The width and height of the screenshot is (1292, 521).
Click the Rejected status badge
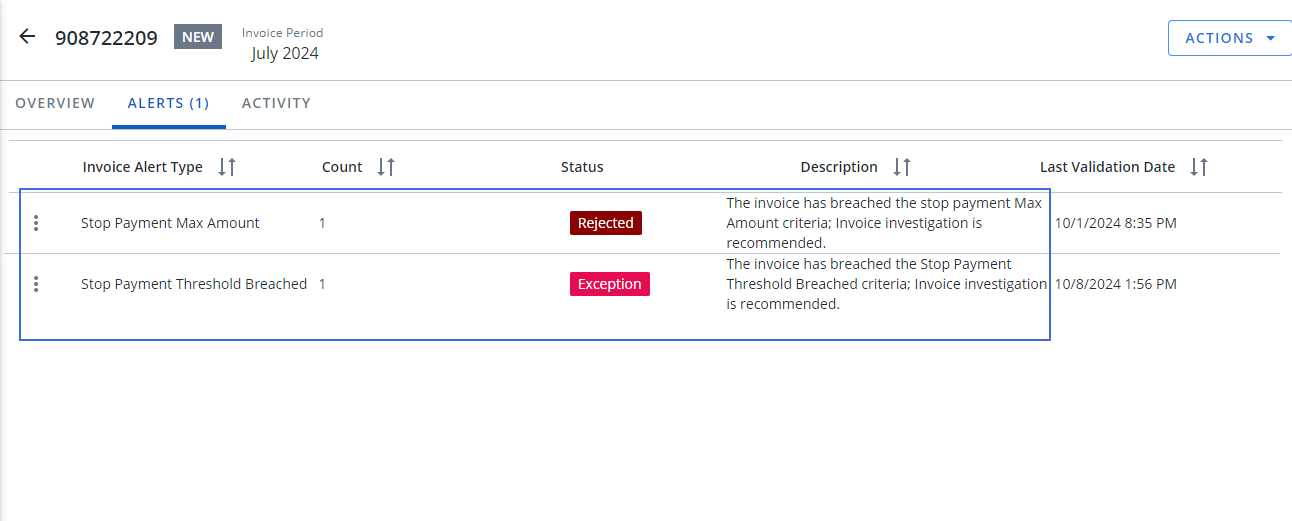tap(605, 223)
